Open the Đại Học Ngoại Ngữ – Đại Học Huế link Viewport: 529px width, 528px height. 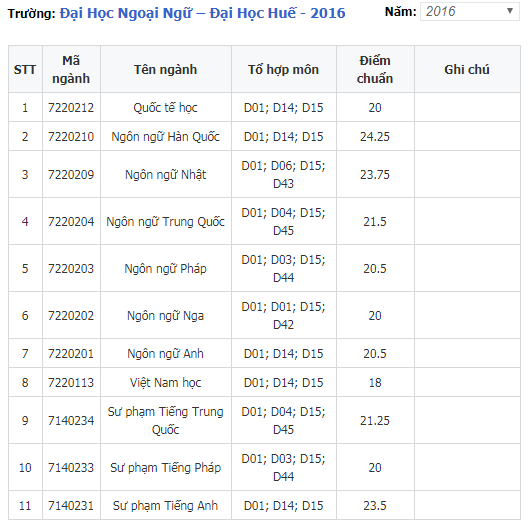[x=202, y=13]
